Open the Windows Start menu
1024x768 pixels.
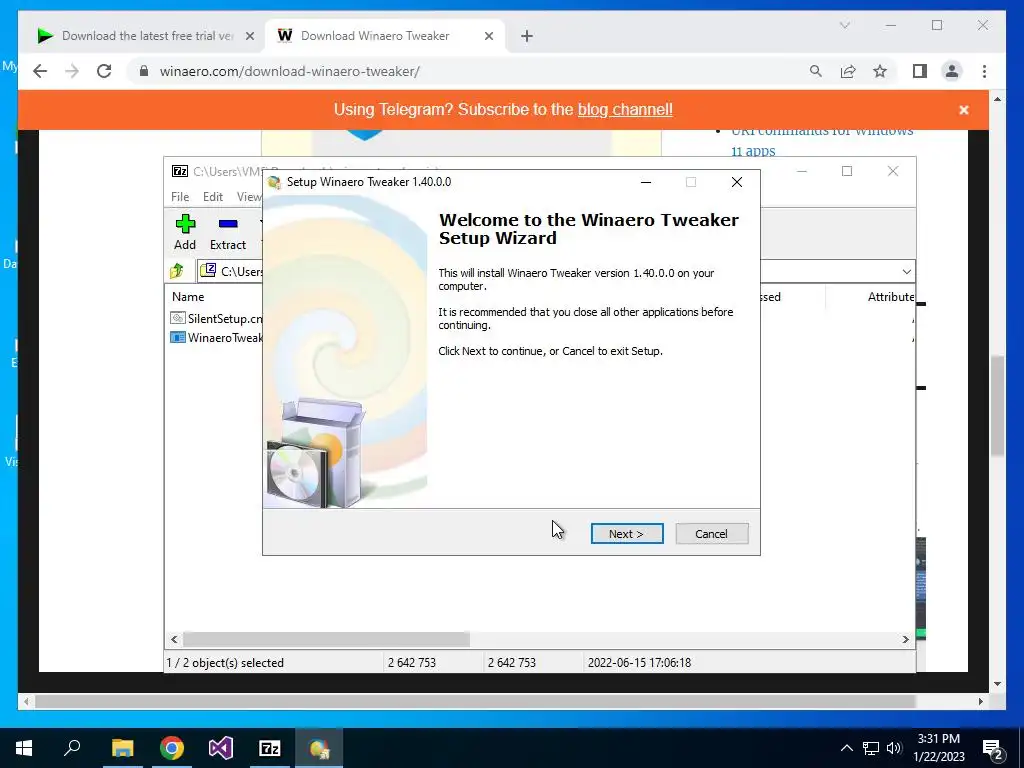click(x=24, y=748)
